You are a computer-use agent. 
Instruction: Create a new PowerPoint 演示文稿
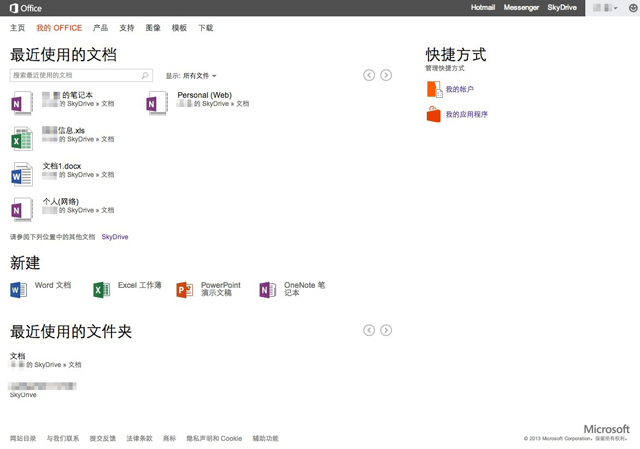click(184, 289)
